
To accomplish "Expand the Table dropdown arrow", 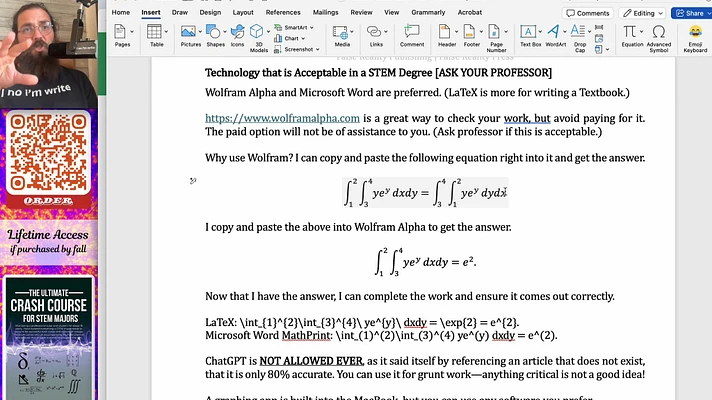I will pyautogui.click(x=166, y=32).
